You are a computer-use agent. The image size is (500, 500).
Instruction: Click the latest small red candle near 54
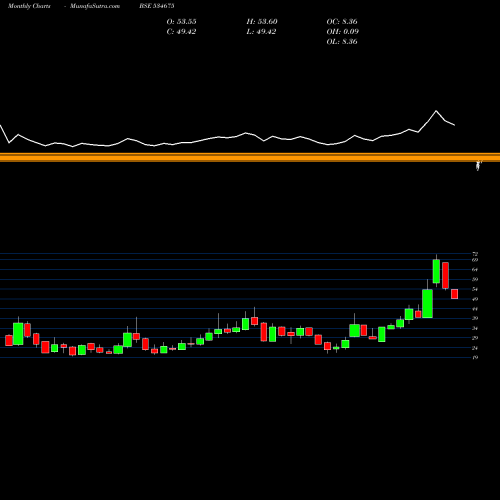(x=455, y=294)
